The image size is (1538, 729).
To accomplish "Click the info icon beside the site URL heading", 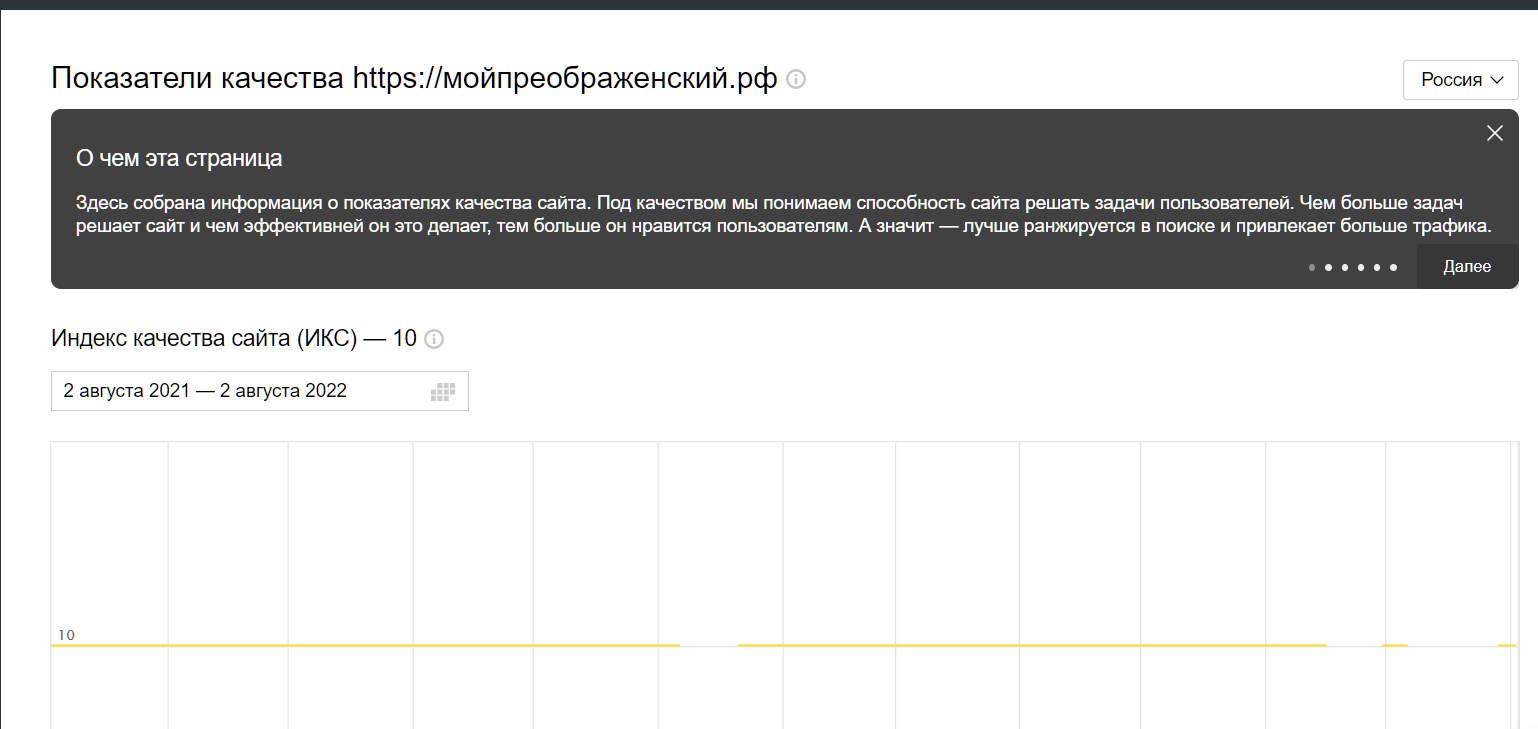I will (796, 79).
